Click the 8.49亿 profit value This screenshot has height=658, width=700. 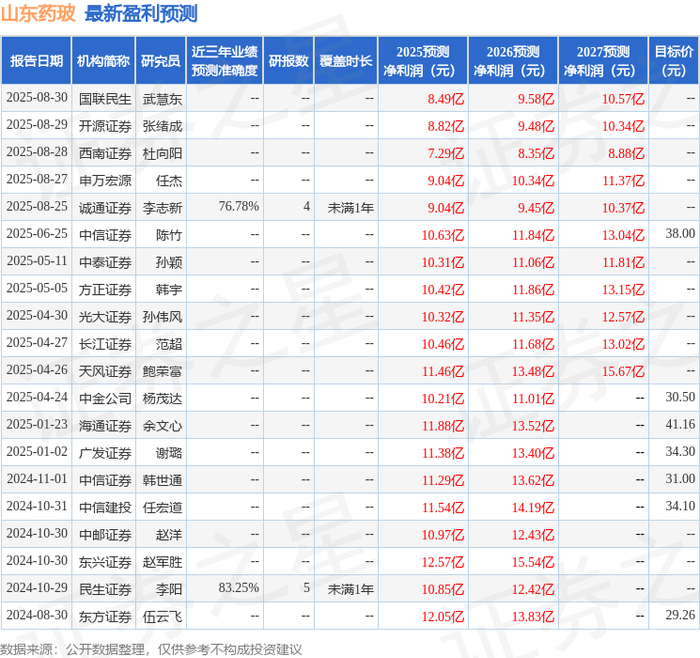tap(446, 99)
